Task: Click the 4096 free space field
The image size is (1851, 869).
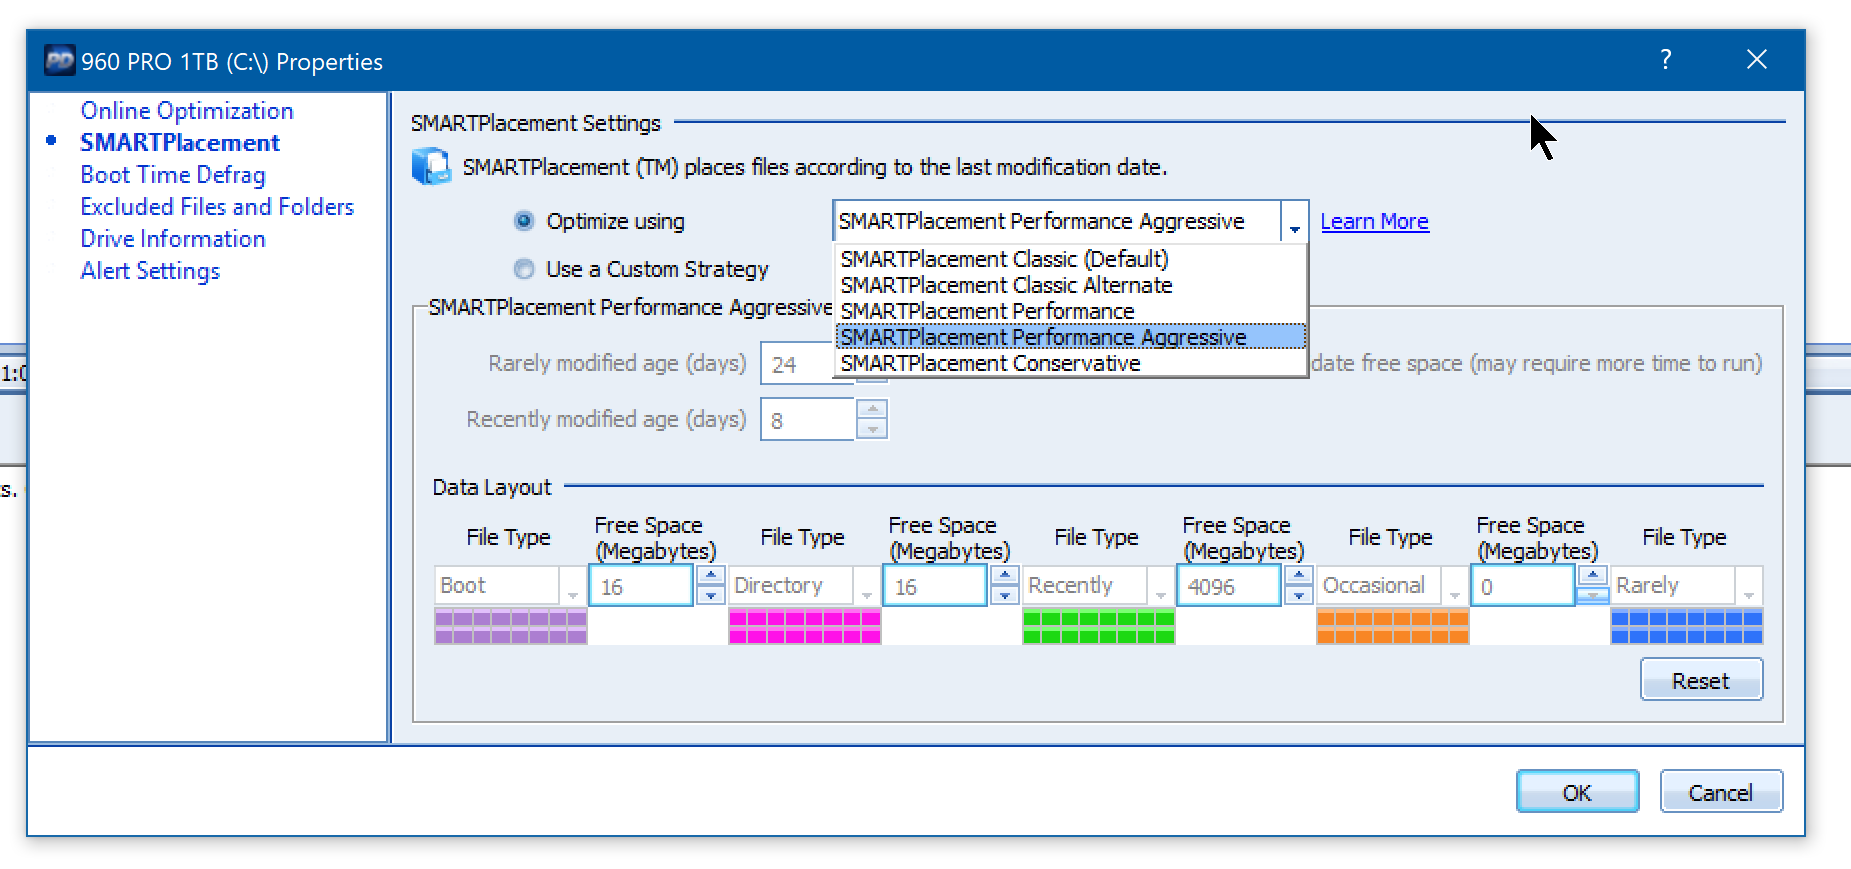Action: 1229,586
